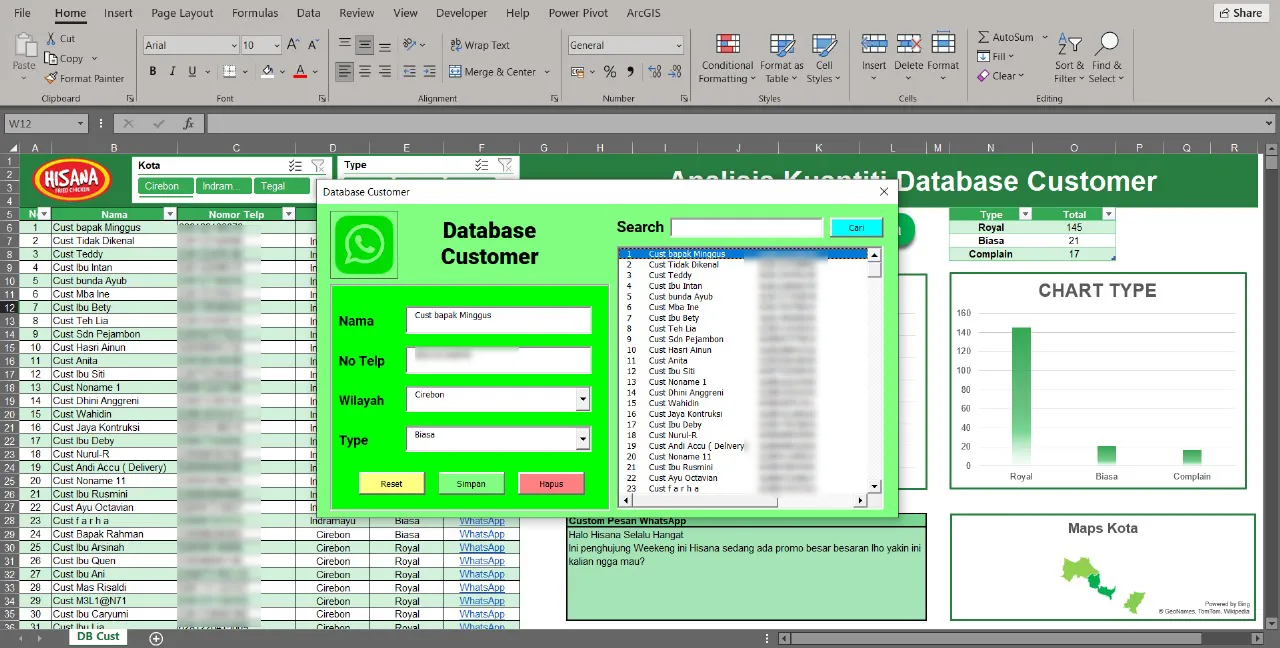The height and width of the screenshot is (648, 1280).
Task: Open the font name dropdown Arial
Action: tap(234, 45)
